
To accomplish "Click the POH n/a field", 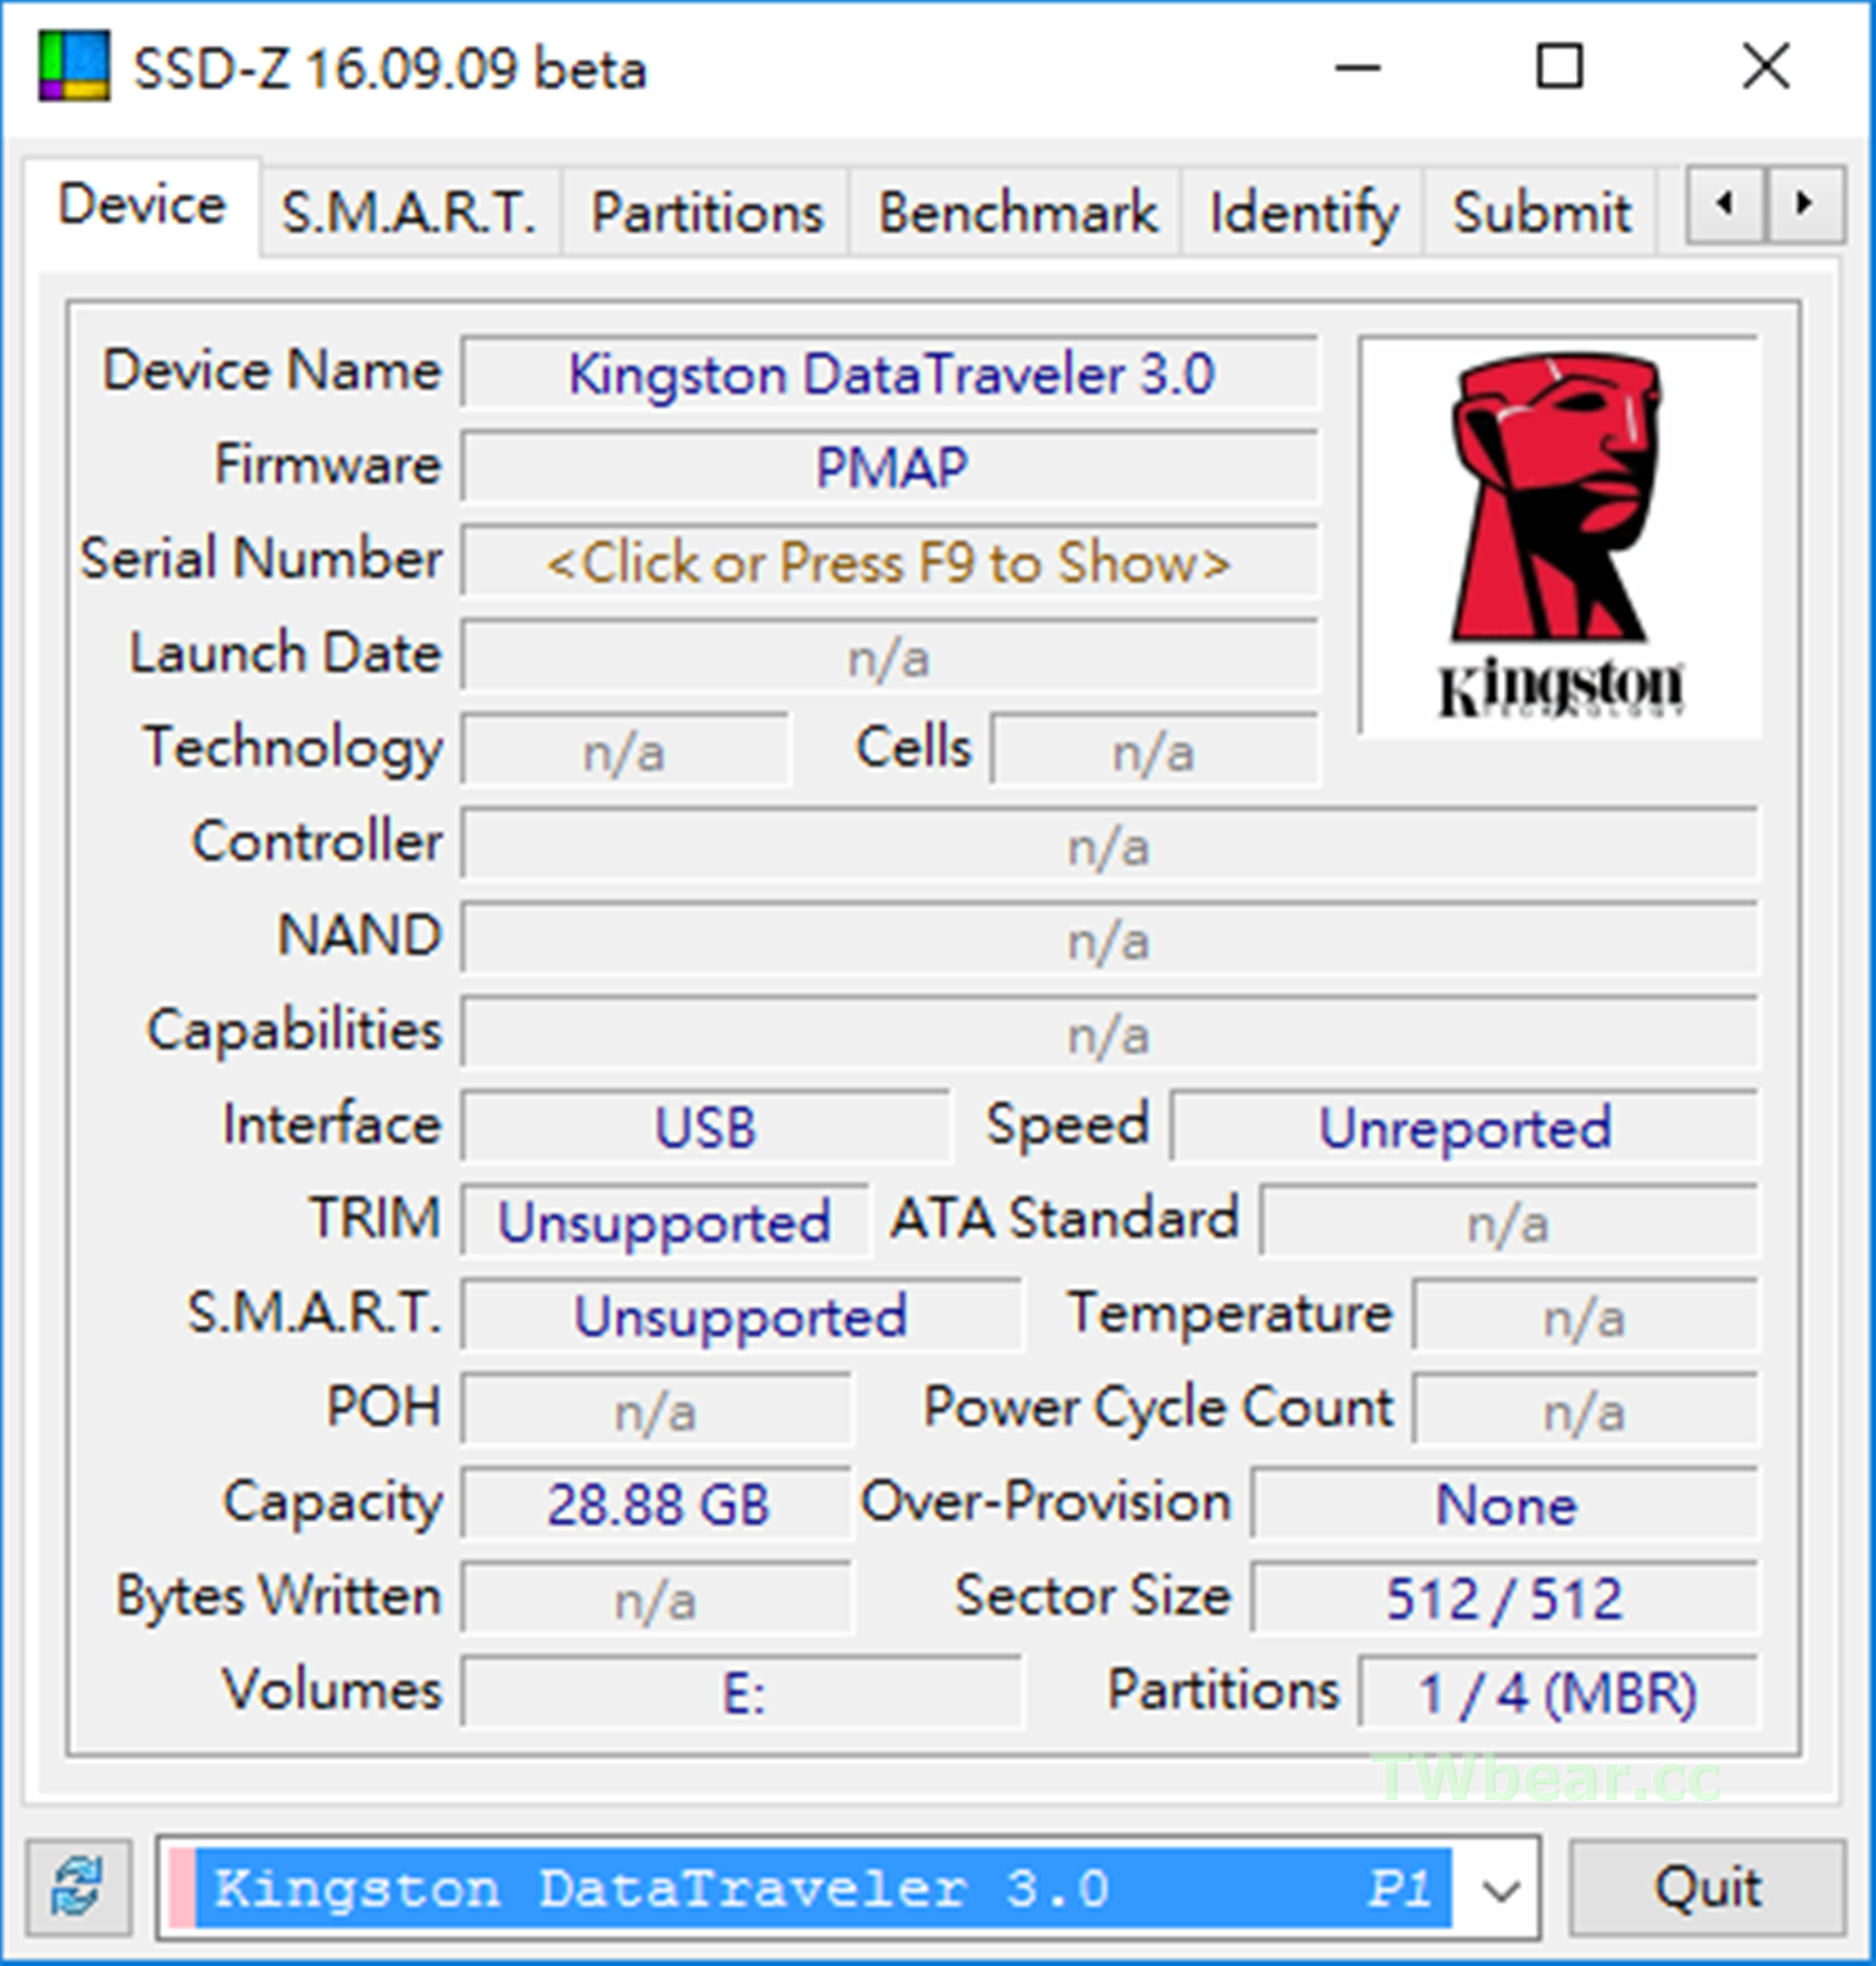I will click(656, 1409).
